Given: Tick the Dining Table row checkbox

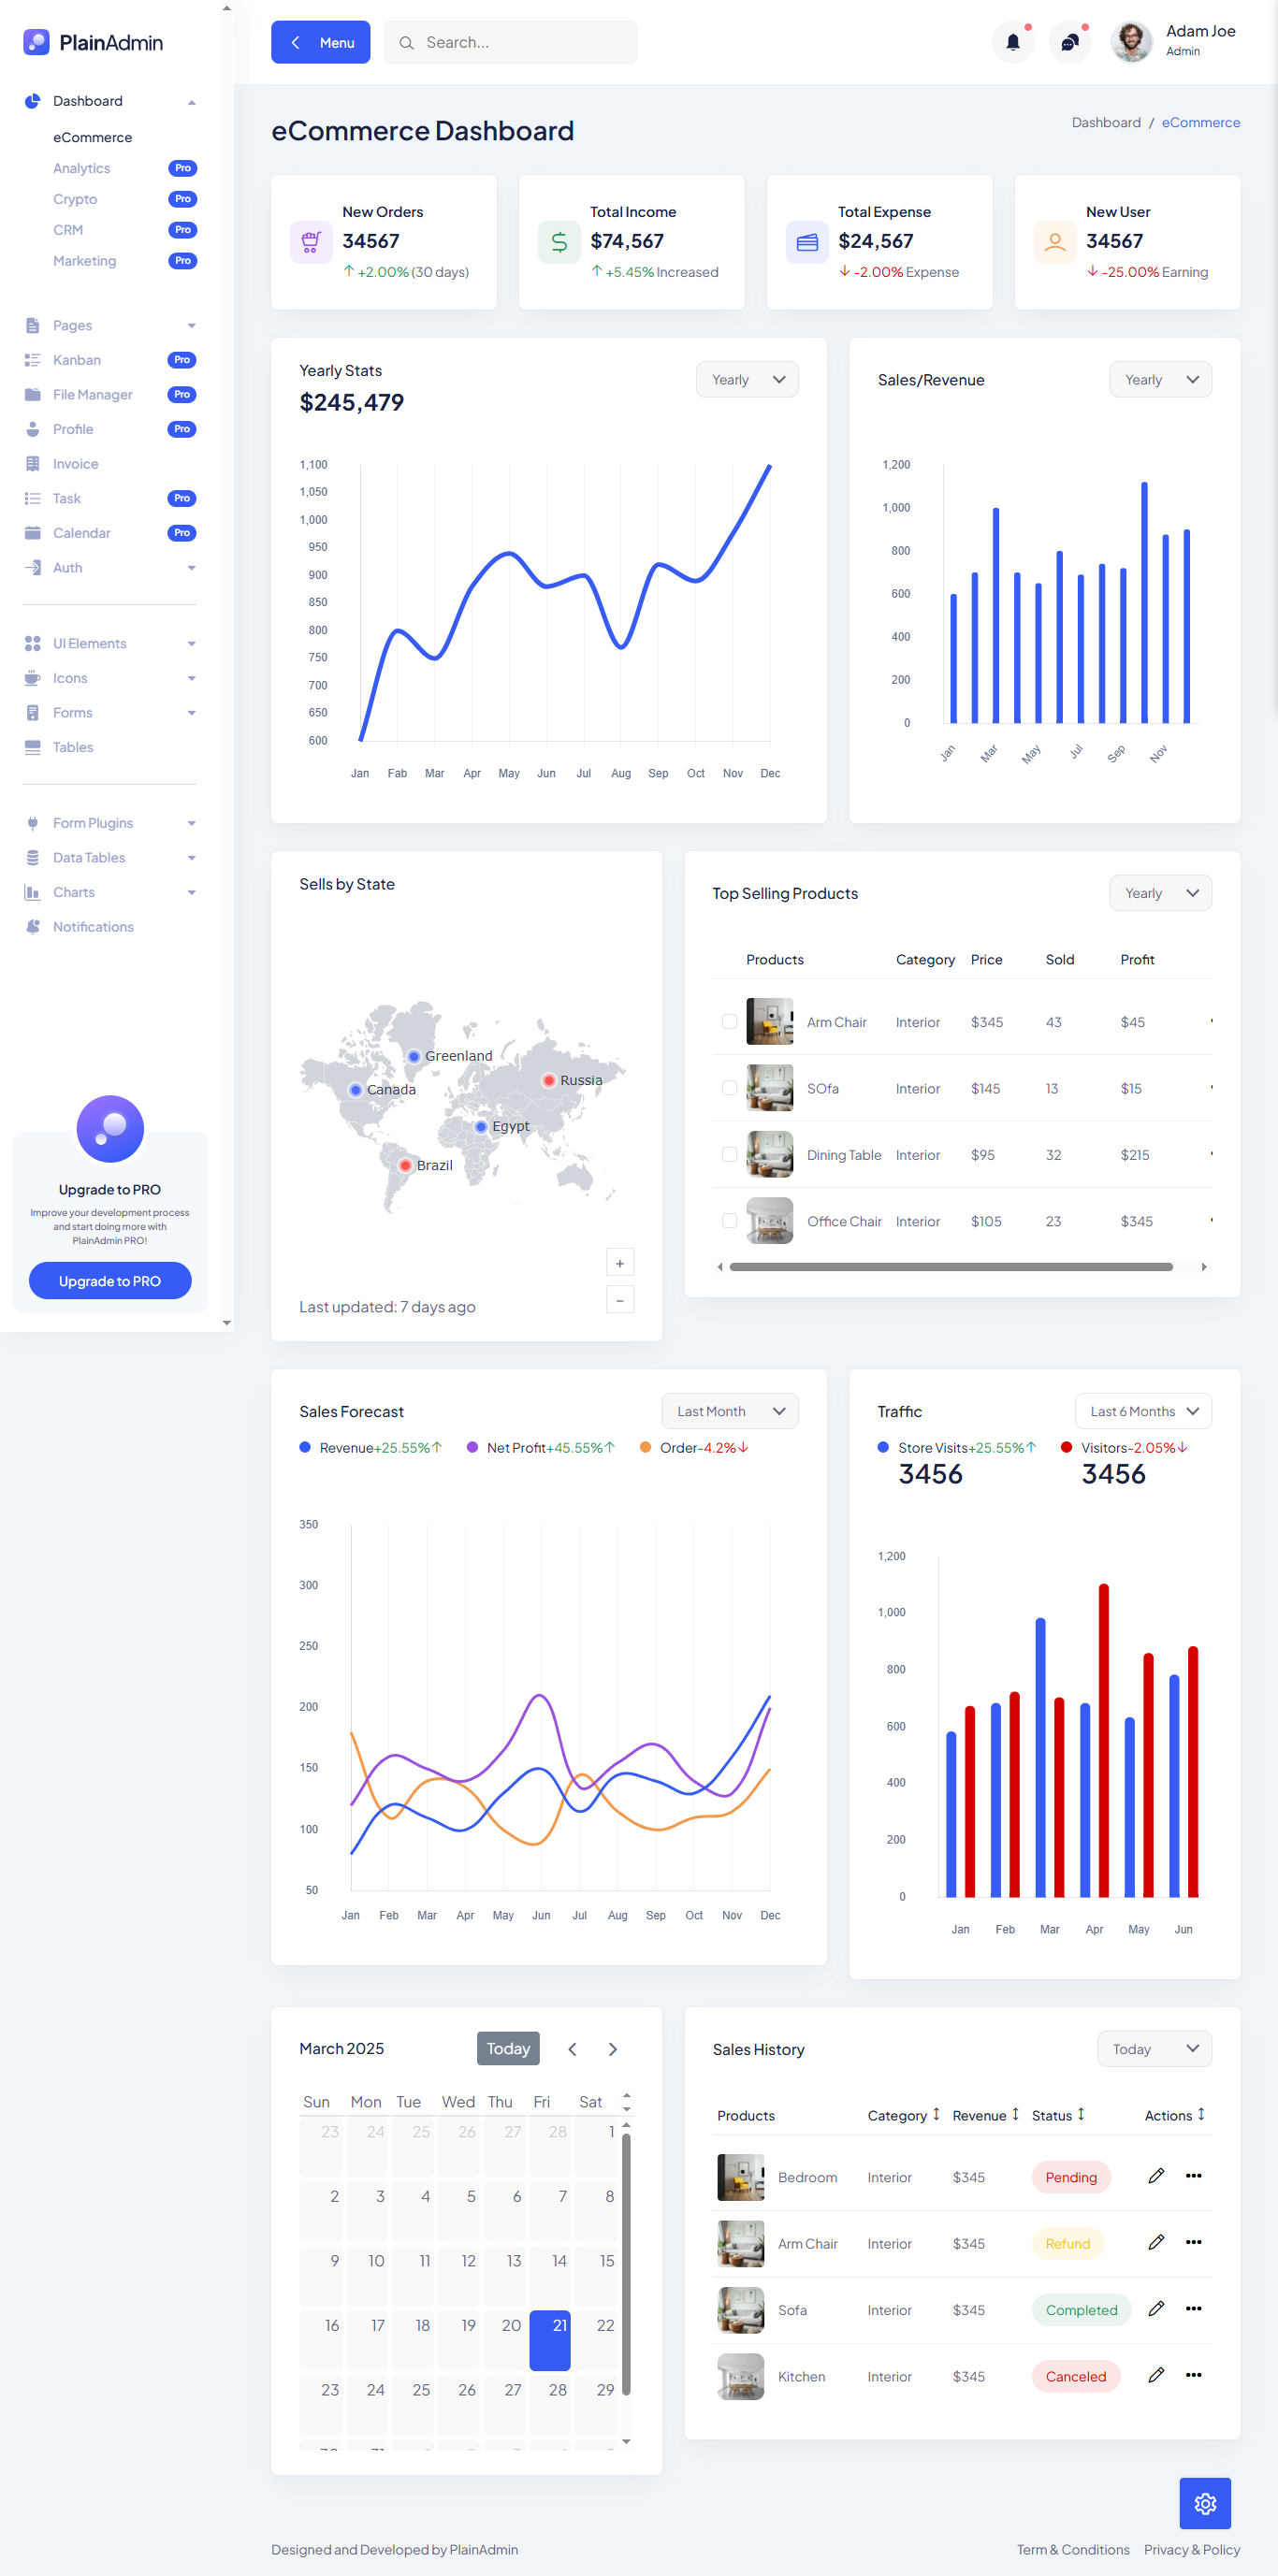Looking at the screenshot, I should pos(729,1155).
